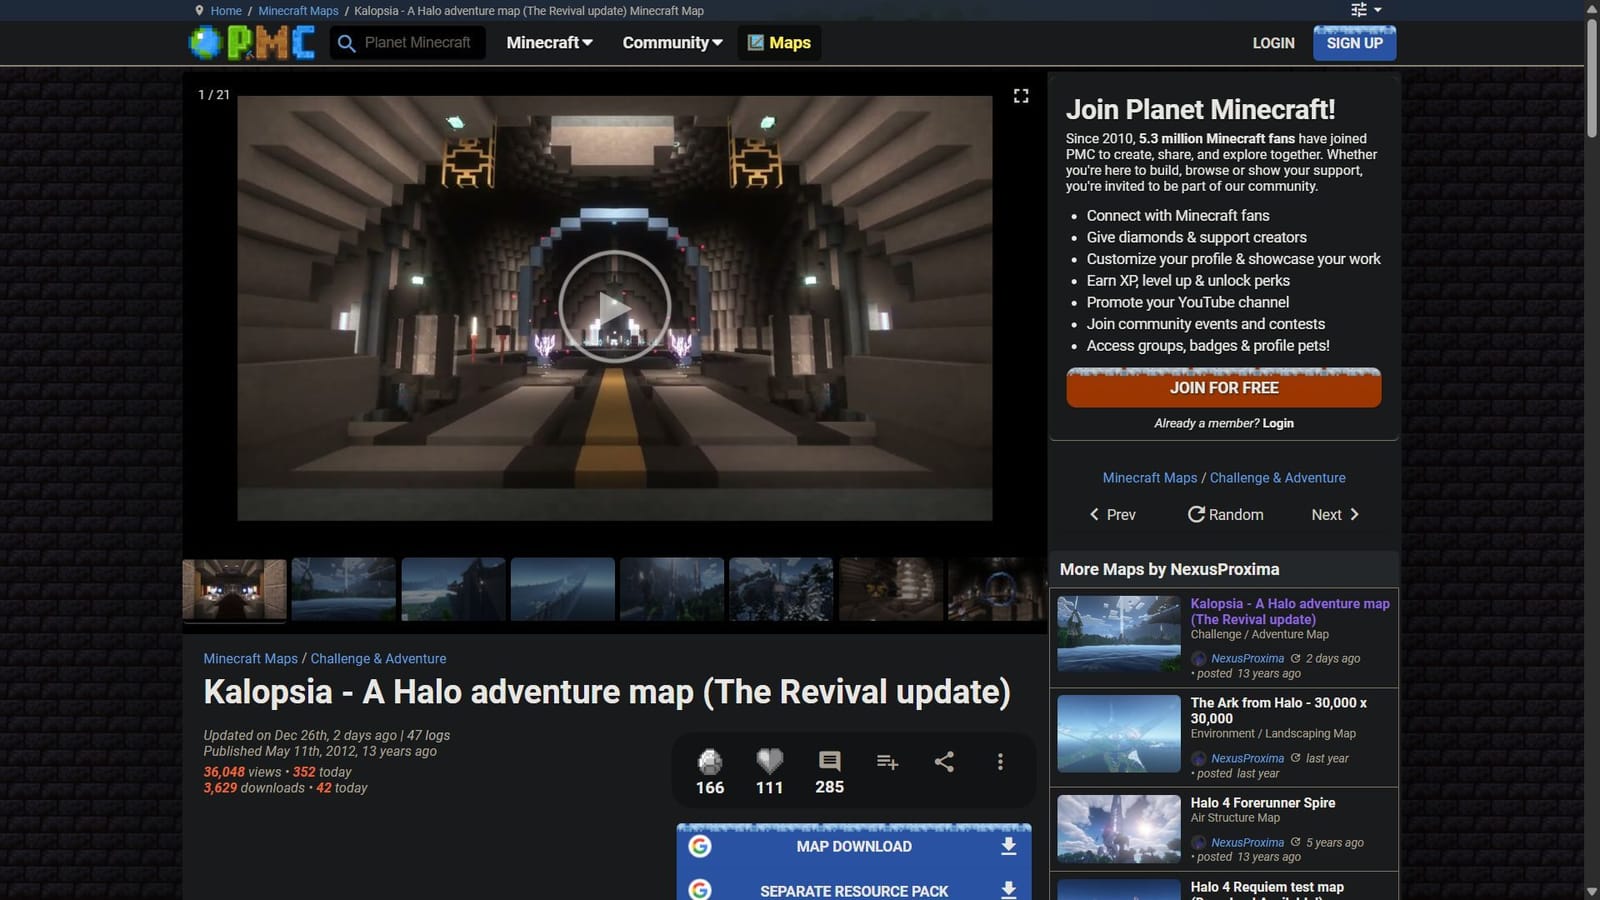Screen dimensions: 1600x900
Task: Toggle Maps section in the navbar
Action: (779, 43)
